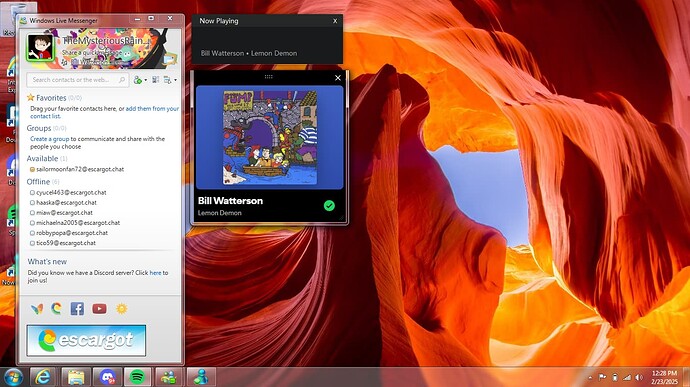Image resolution: width=690 pixels, height=387 pixels.
Task: Click the What's new heading
Action: point(47,262)
